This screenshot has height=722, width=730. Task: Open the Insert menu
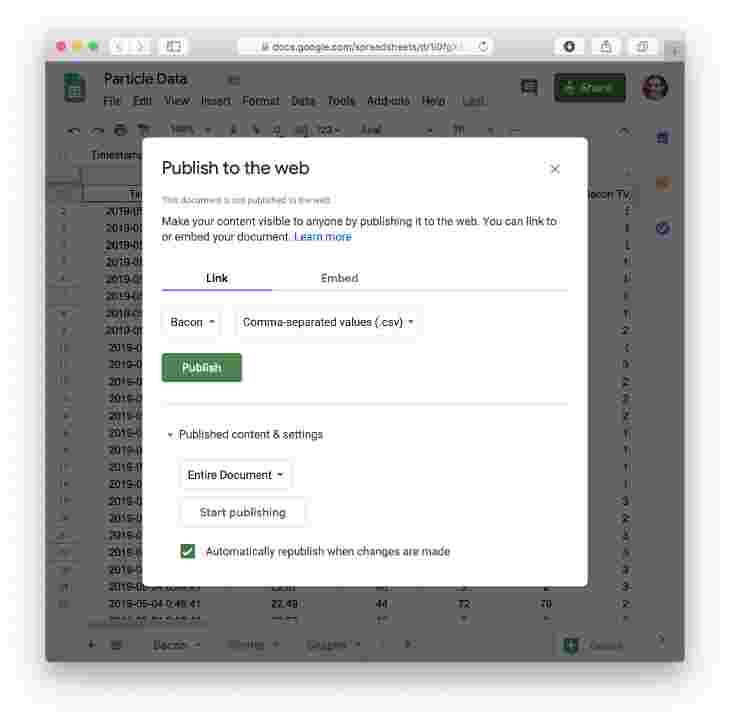(216, 101)
